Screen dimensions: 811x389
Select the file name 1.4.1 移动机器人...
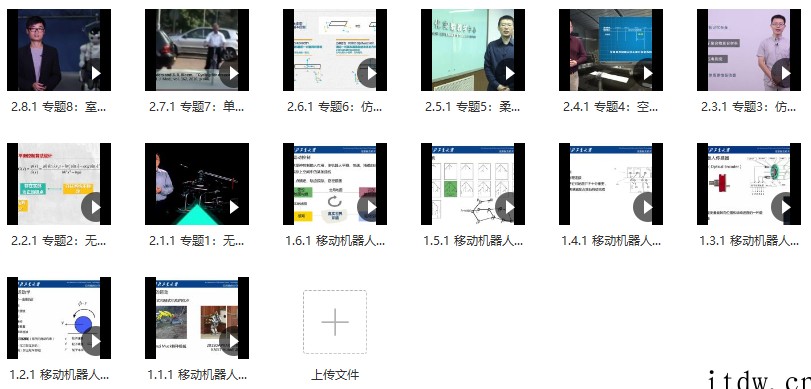coord(611,241)
